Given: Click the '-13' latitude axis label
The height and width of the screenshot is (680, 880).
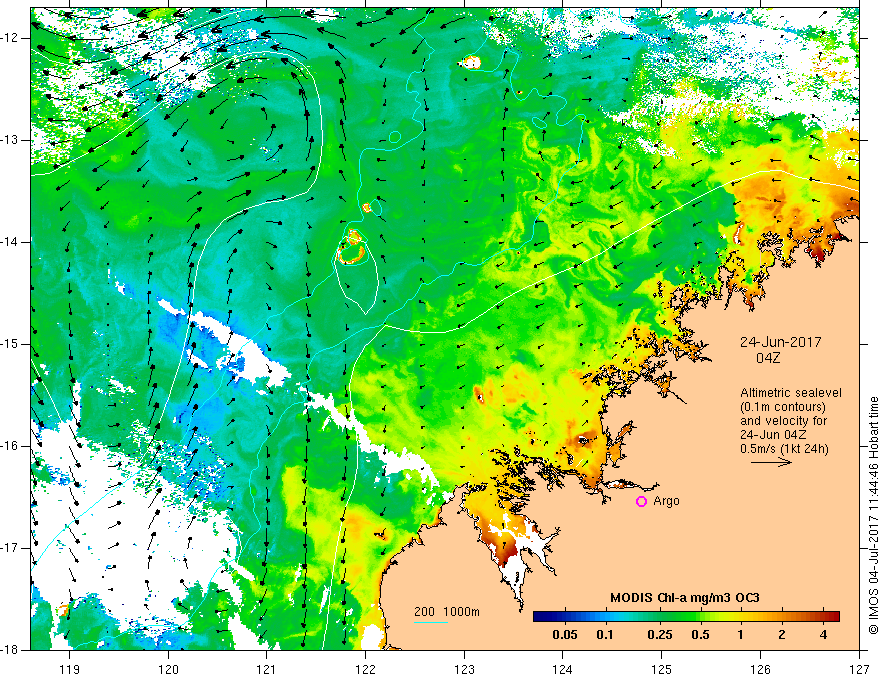Looking at the screenshot, I should point(11,140).
